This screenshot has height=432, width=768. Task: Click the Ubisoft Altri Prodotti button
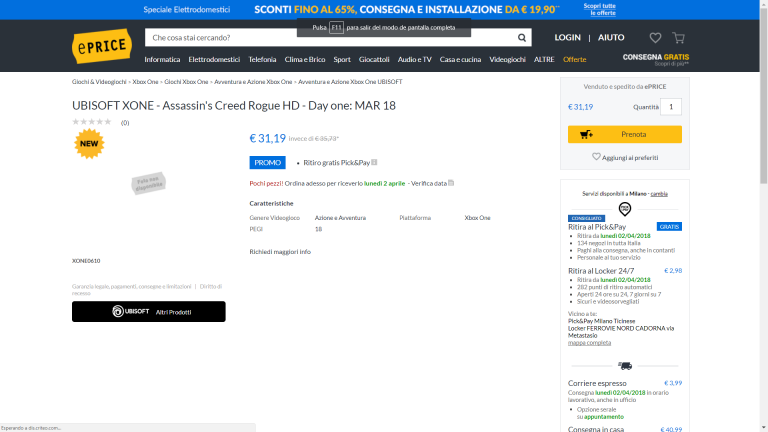coord(149,312)
